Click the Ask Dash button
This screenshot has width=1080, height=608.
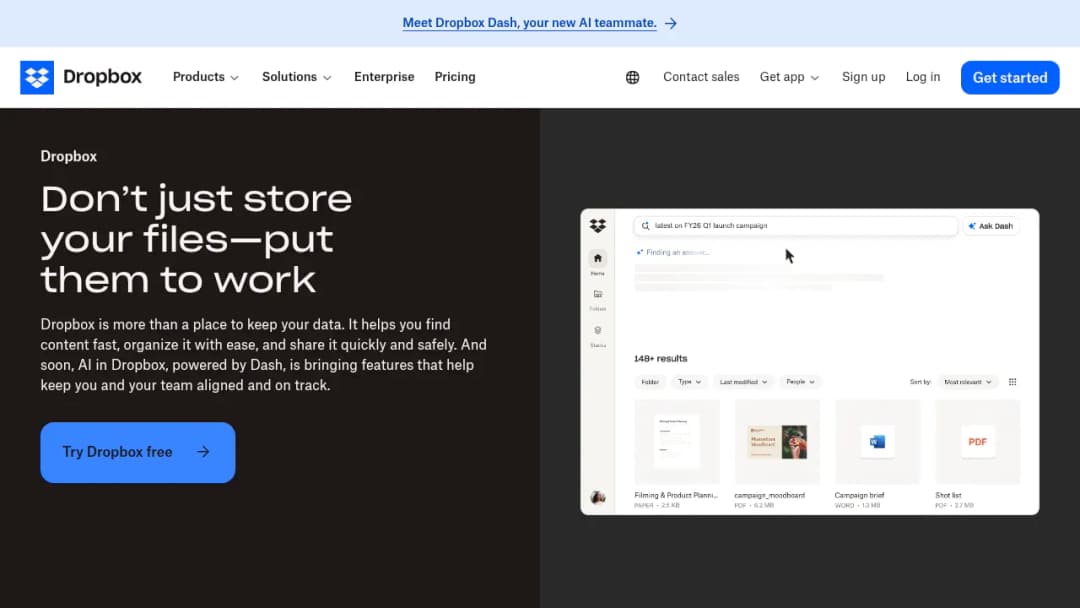[990, 226]
